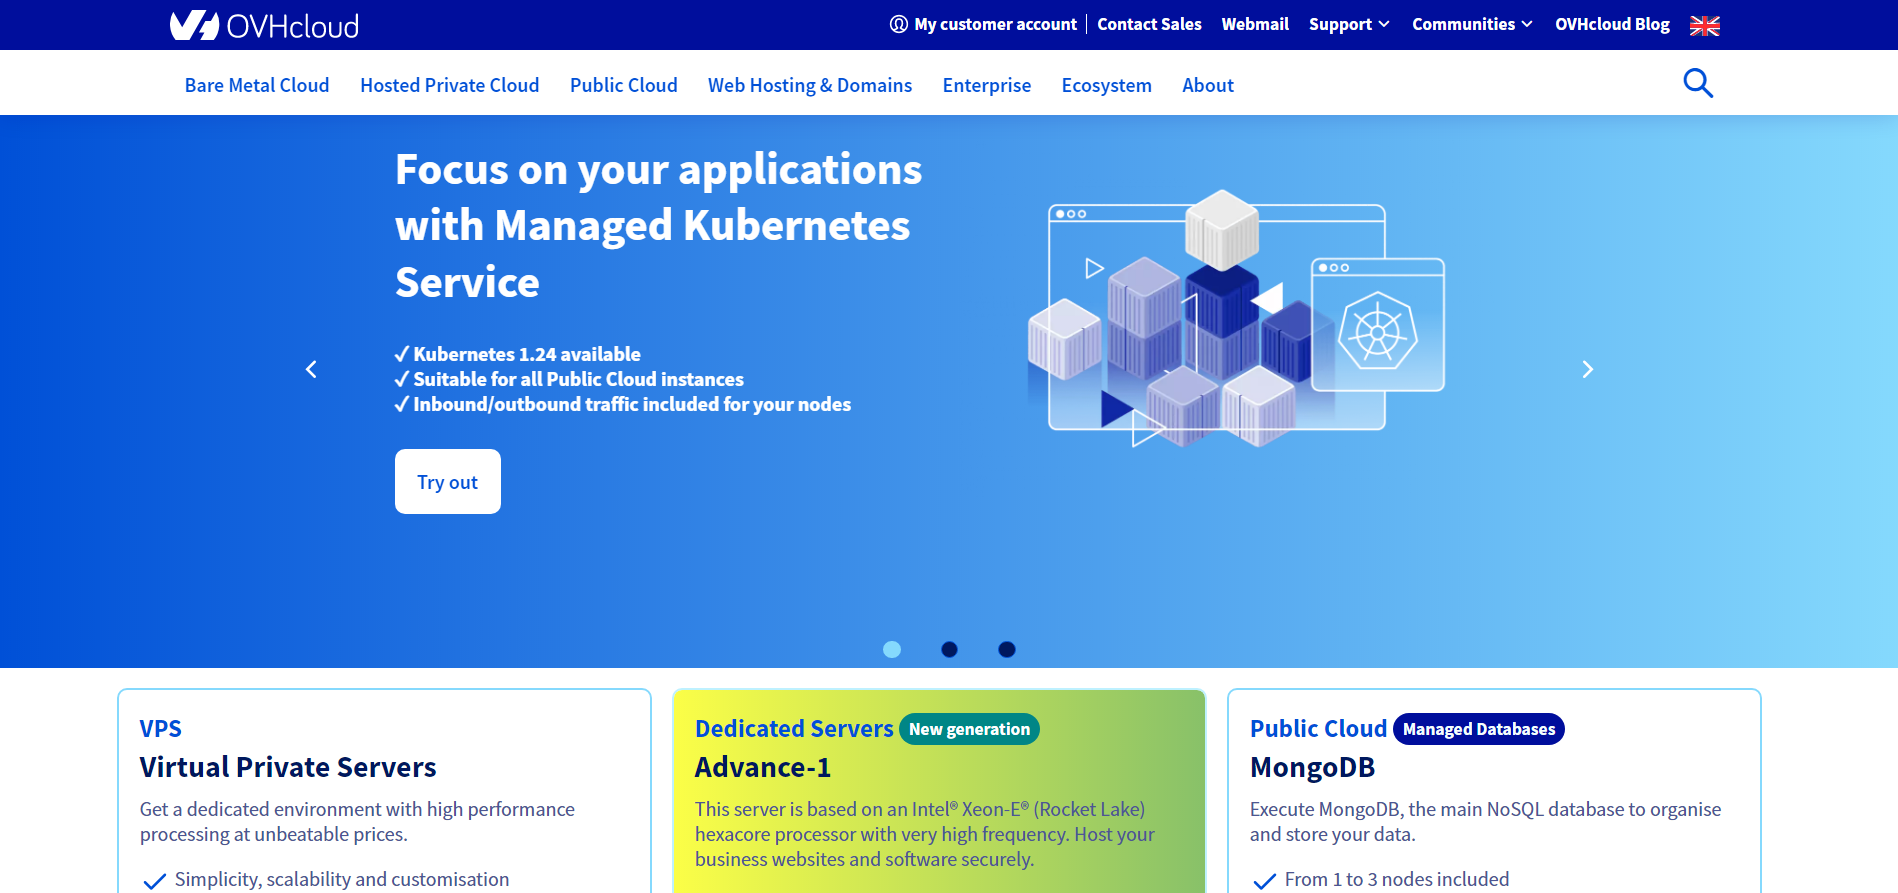
Task: Click the Managed Databases badge
Action: pyautogui.click(x=1479, y=729)
